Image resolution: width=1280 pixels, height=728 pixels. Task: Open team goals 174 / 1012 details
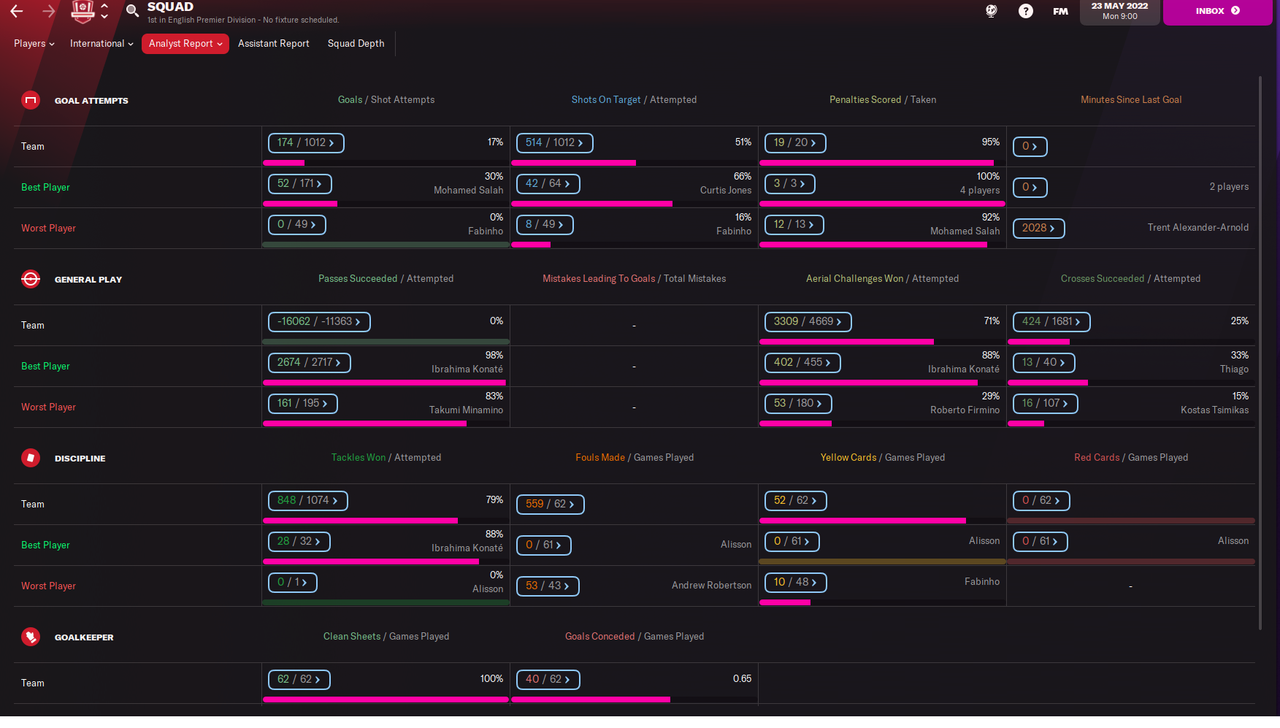[x=306, y=143]
